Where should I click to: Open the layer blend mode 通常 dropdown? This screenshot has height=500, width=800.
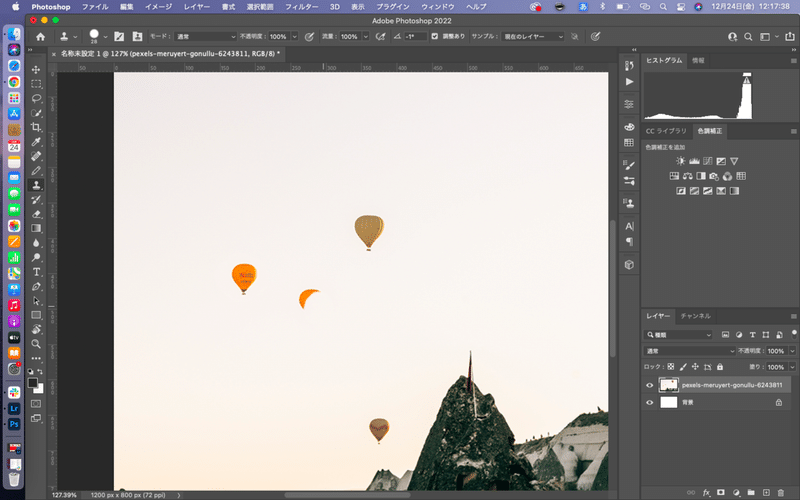point(689,351)
